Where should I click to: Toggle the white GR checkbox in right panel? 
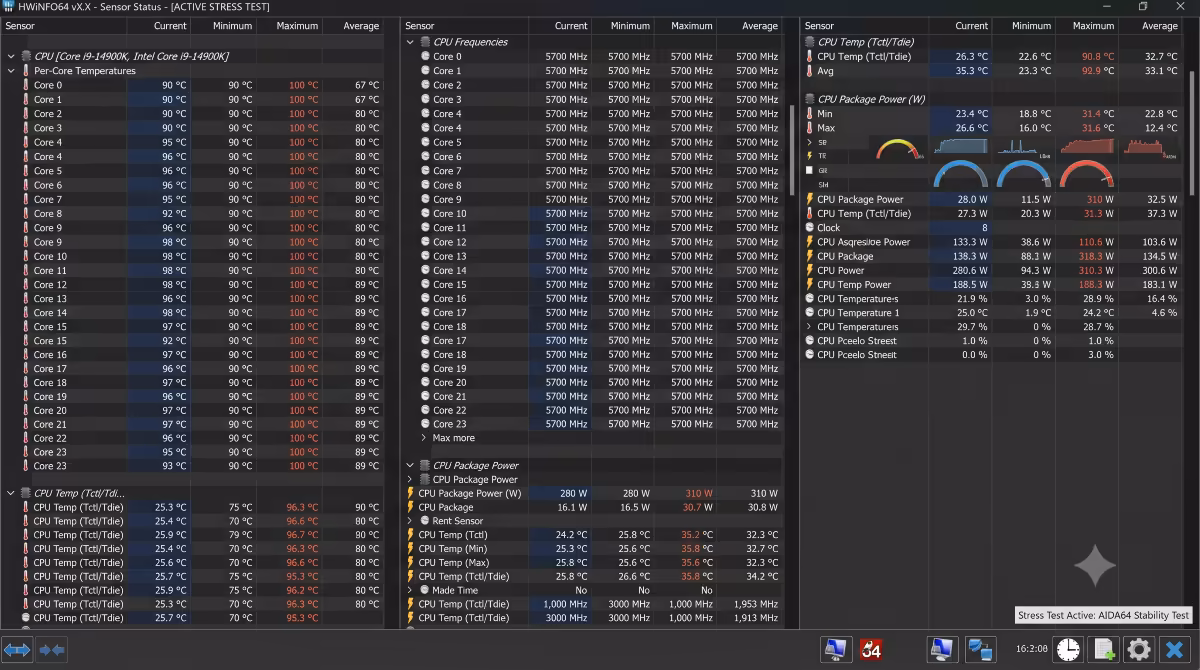(810, 170)
